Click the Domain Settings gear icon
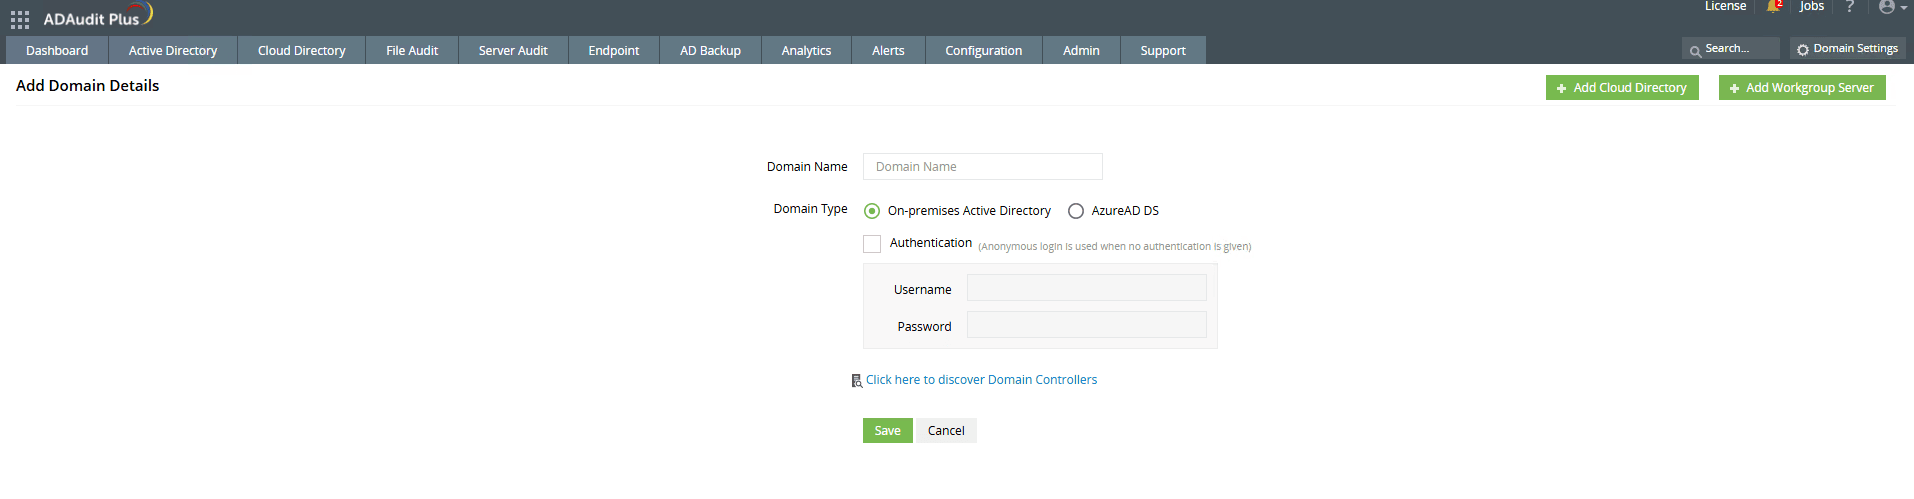Image resolution: width=1914 pixels, height=499 pixels. tap(1803, 49)
